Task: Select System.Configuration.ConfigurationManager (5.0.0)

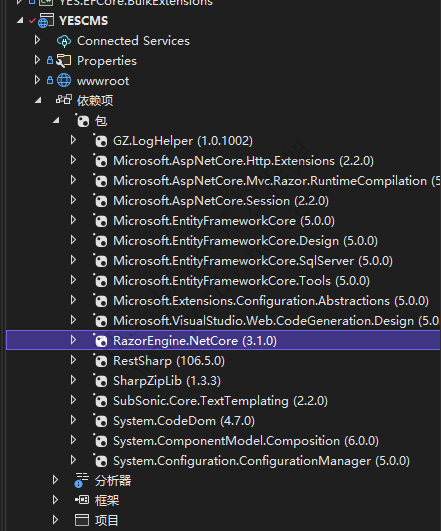Action: click(261, 461)
